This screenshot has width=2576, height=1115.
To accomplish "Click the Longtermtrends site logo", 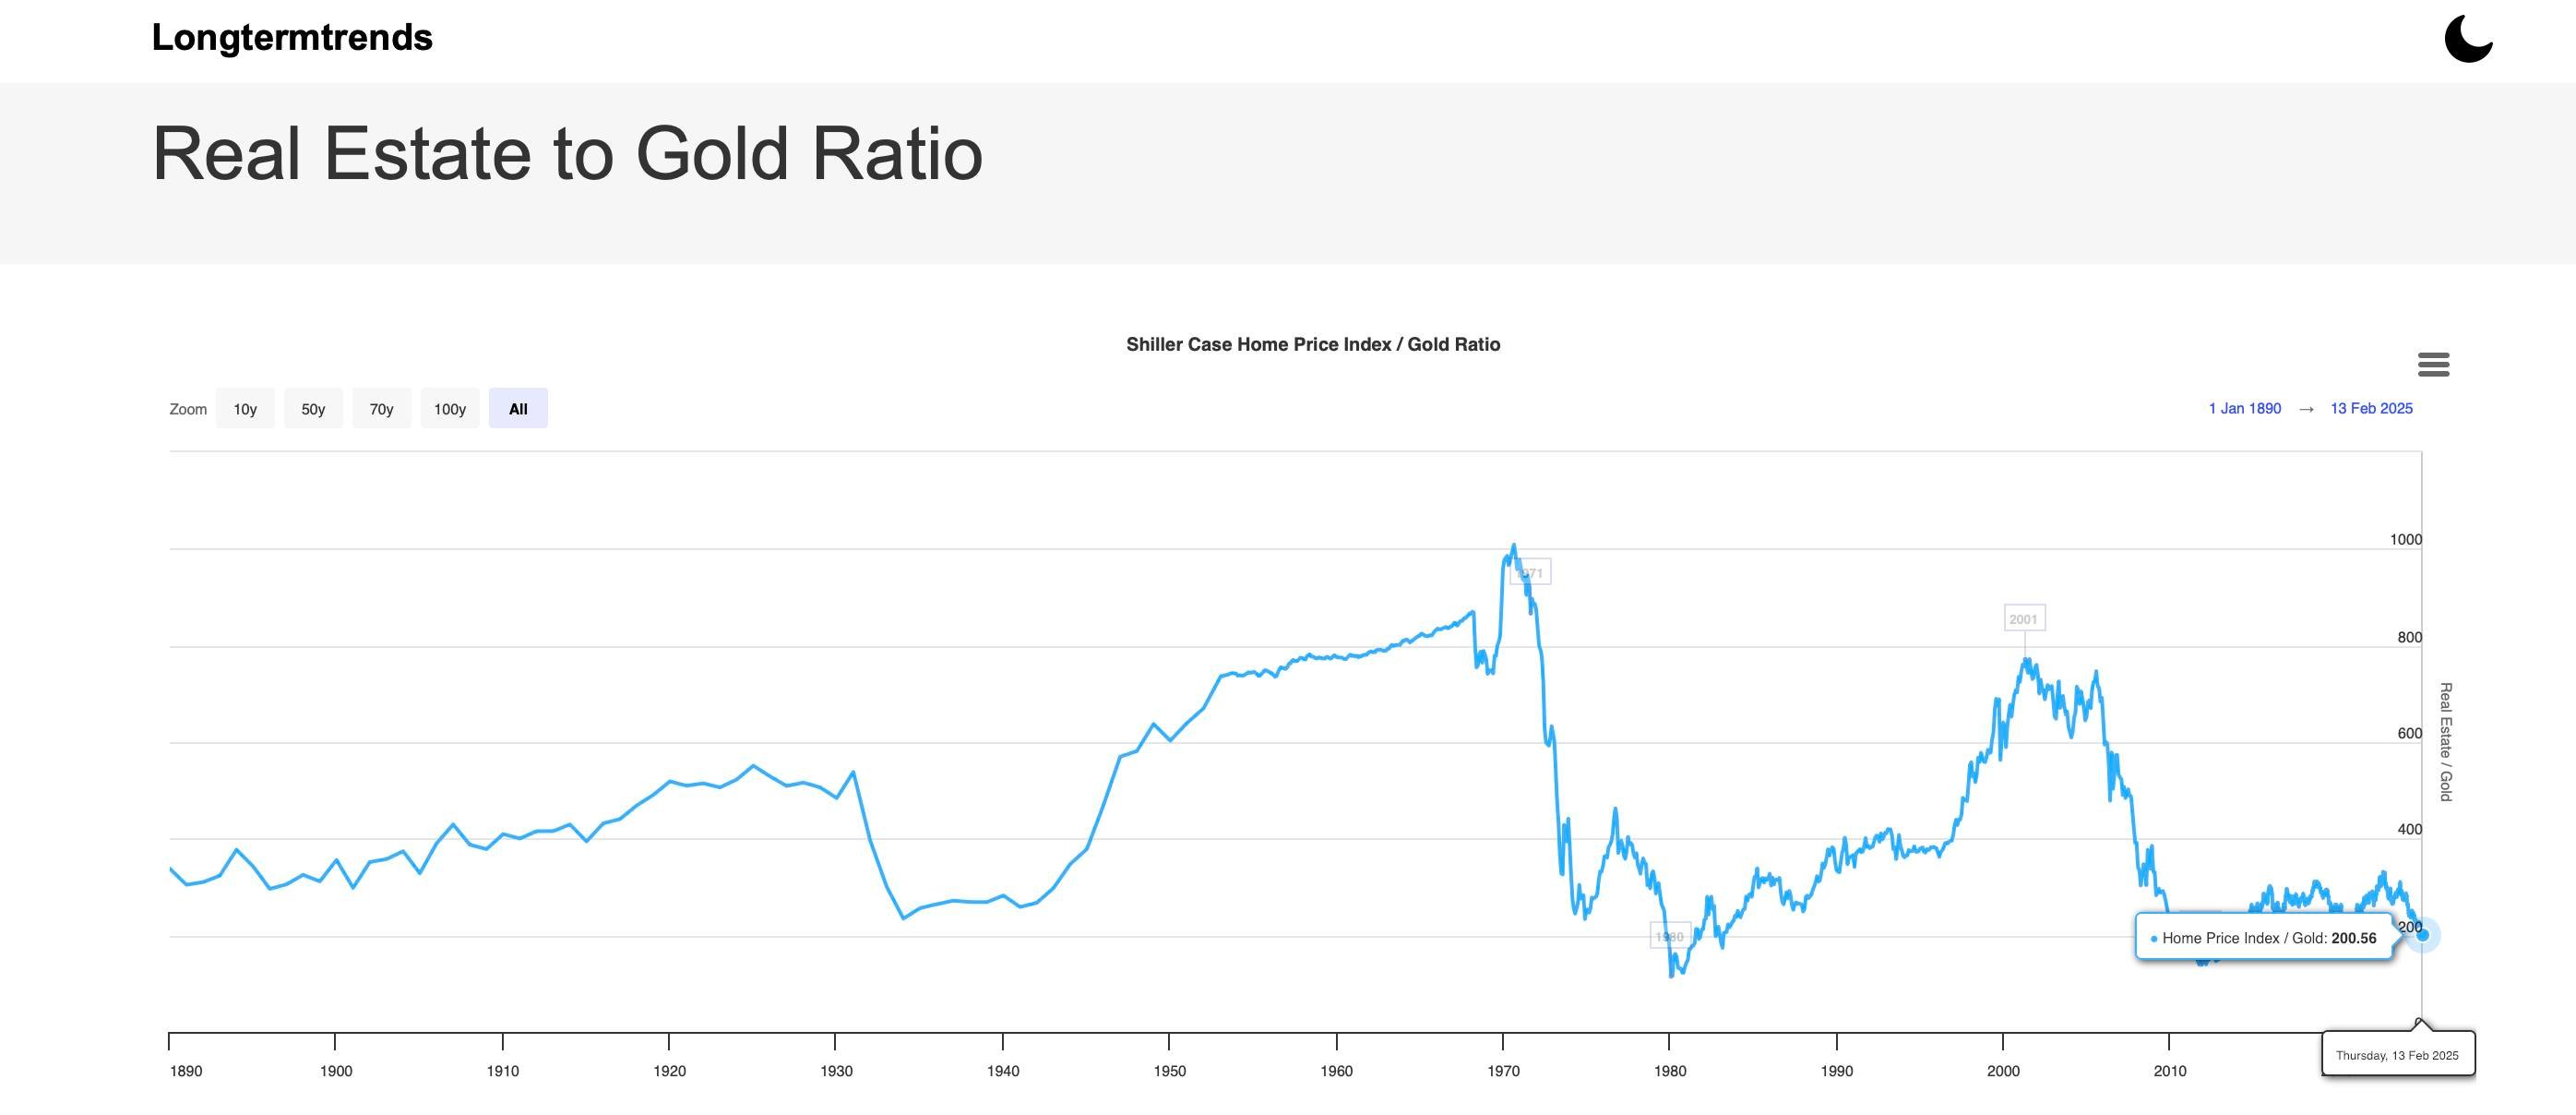I will [292, 38].
